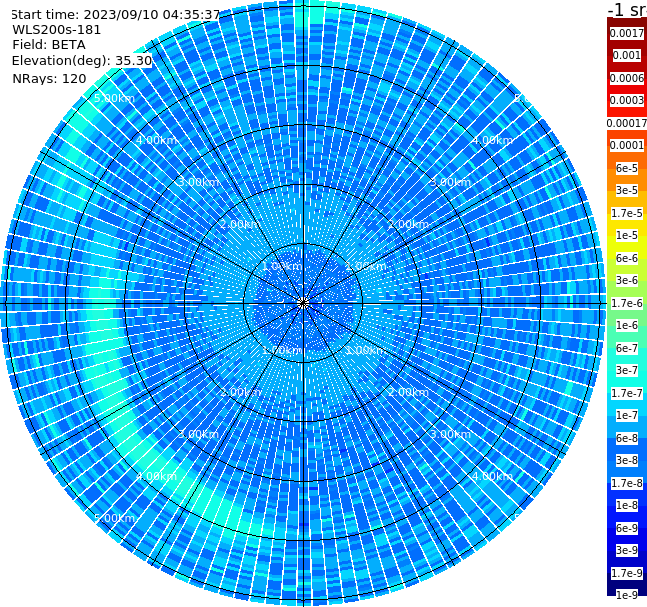This screenshot has height=607, width=647.
Task: Select the 1.7e-7 colorbar value
Action: point(627,393)
